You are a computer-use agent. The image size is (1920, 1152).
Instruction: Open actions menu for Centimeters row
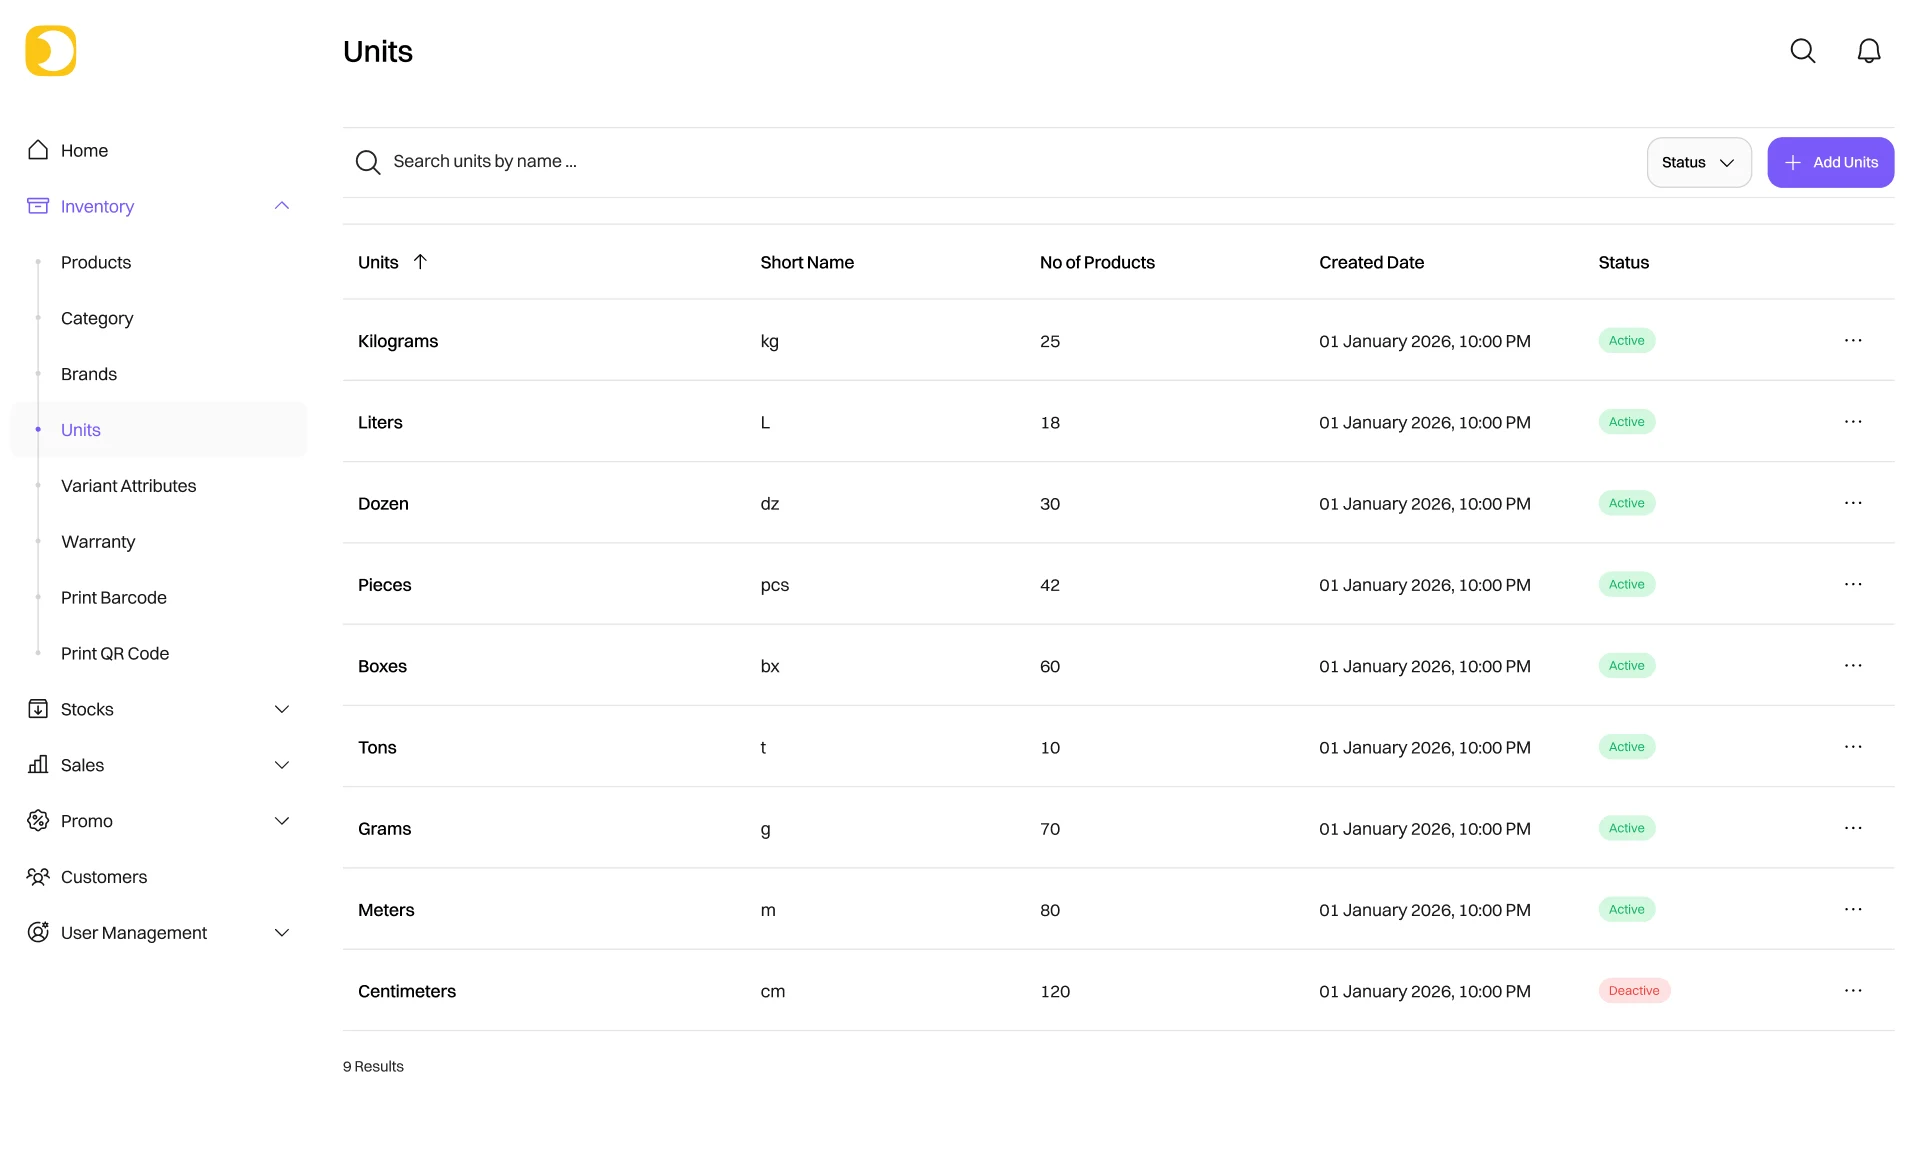click(1853, 990)
